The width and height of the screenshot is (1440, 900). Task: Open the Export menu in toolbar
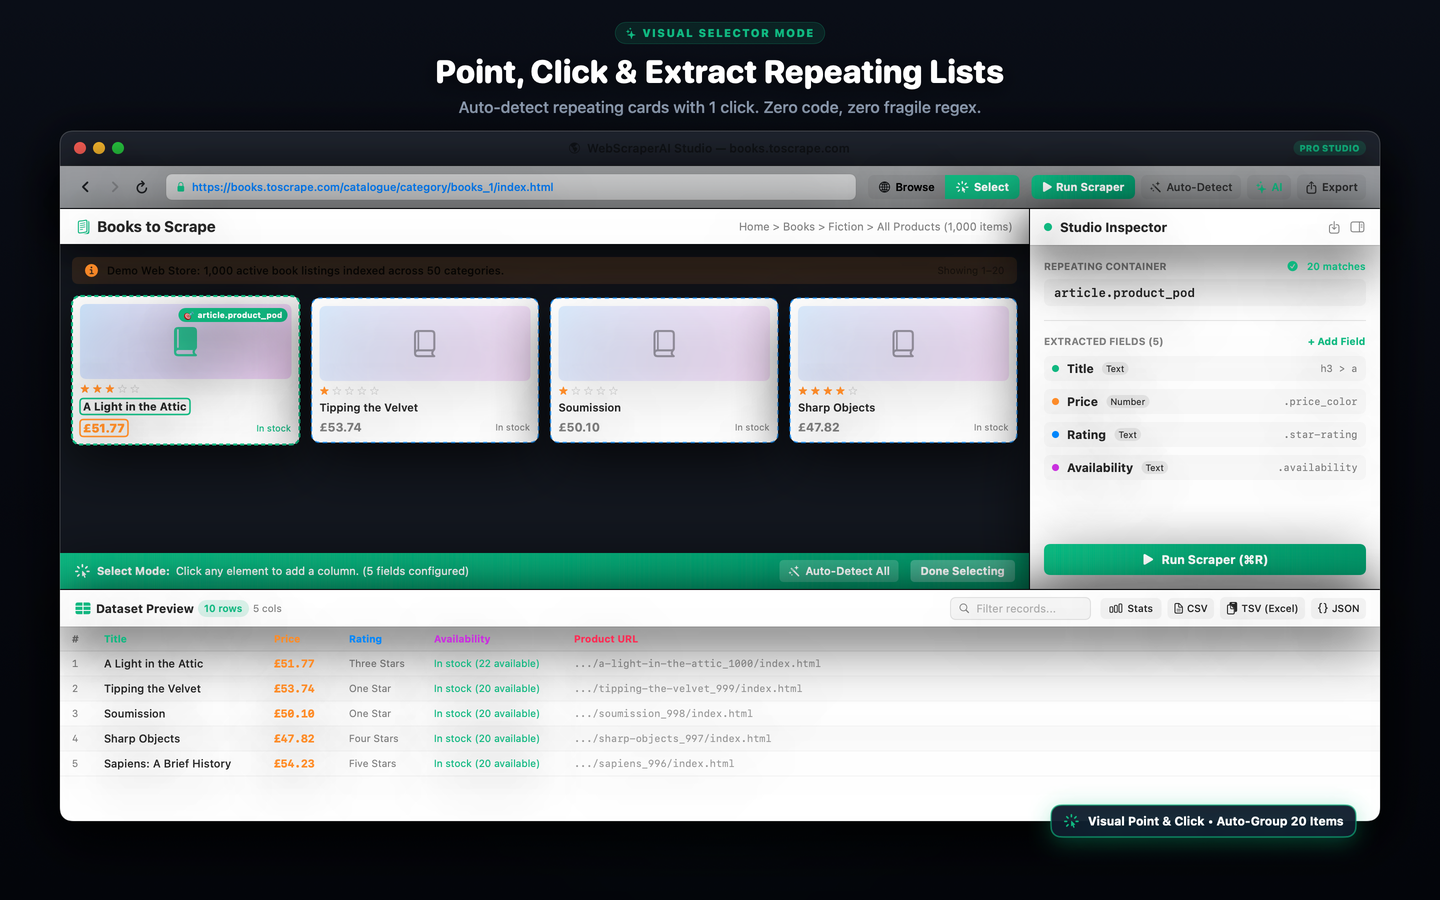(1331, 187)
